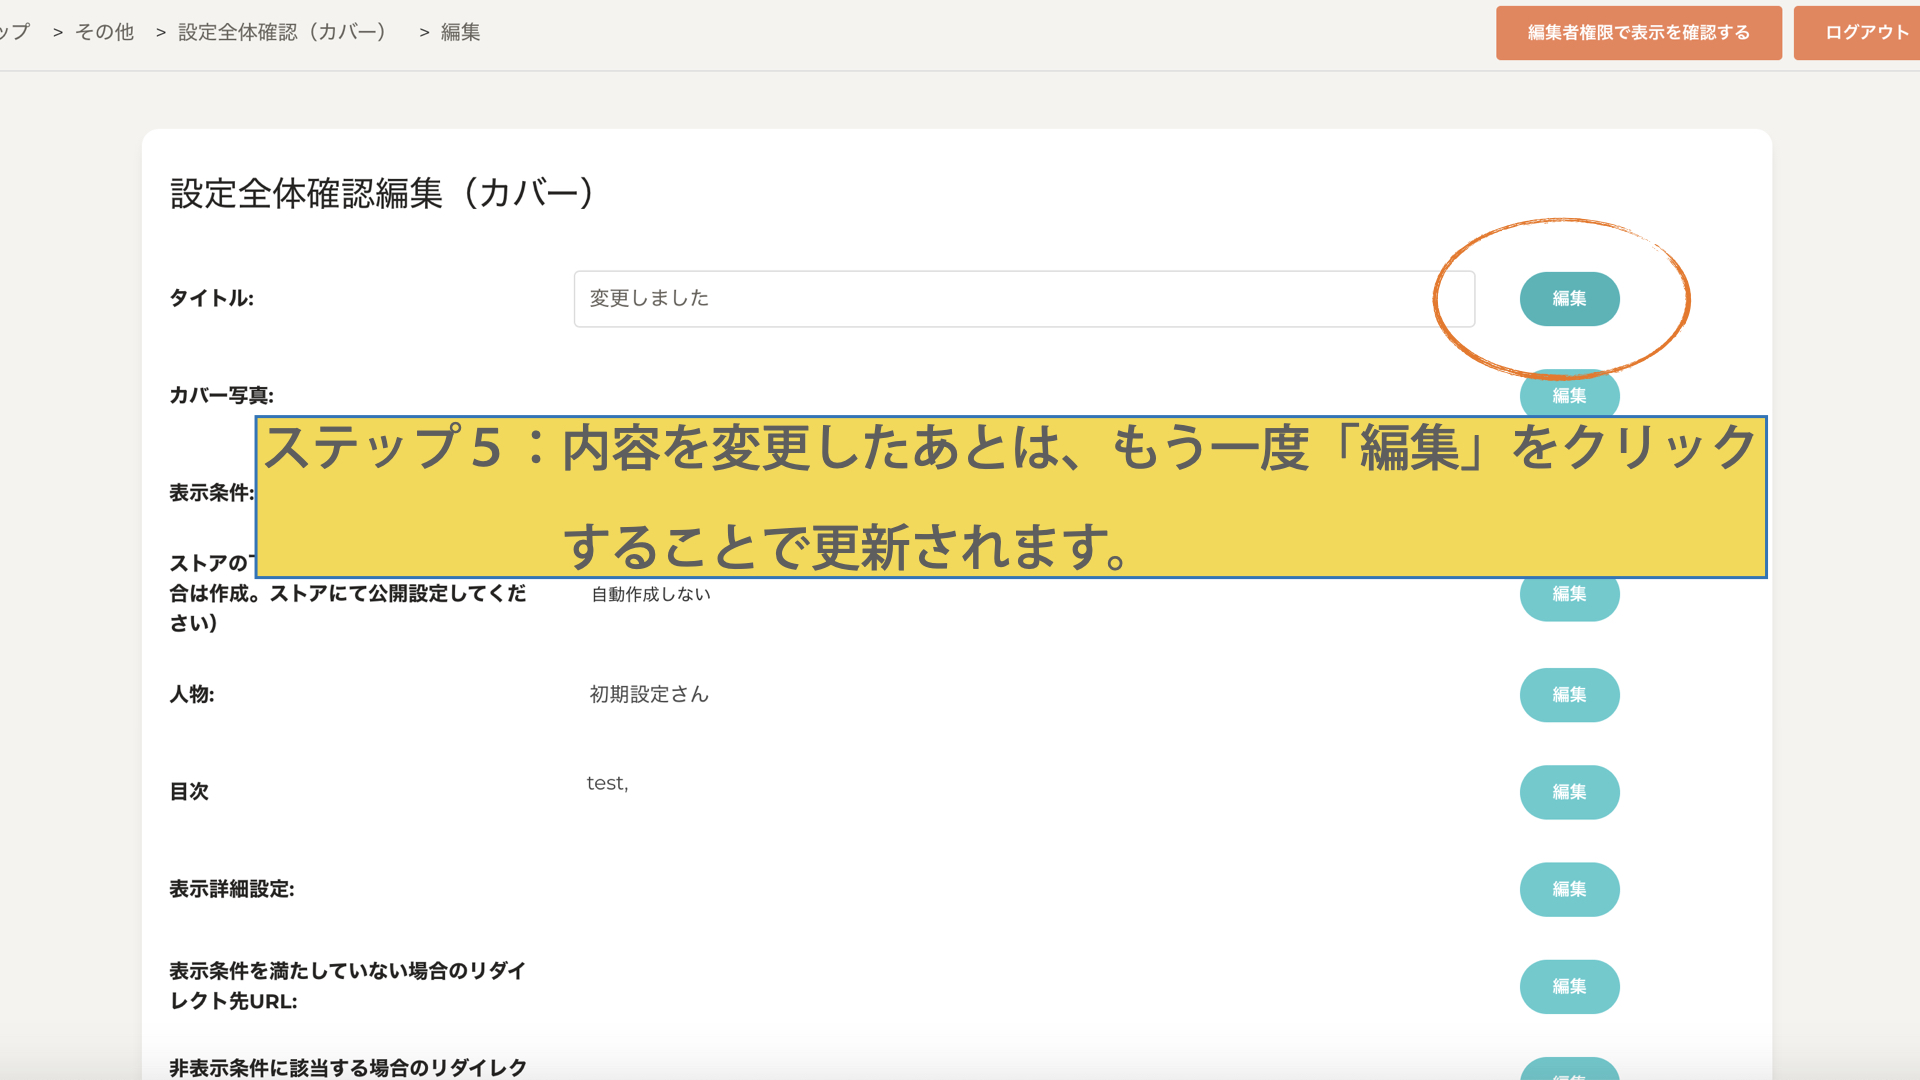1920x1080 pixels.
Task: Click partially visible 編集 button at bottom
Action: tap(1569, 1071)
